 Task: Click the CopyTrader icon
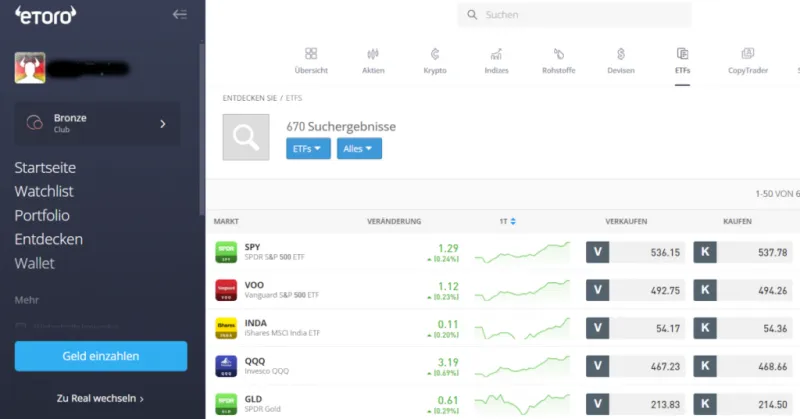pyautogui.click(x=747, y=54)
